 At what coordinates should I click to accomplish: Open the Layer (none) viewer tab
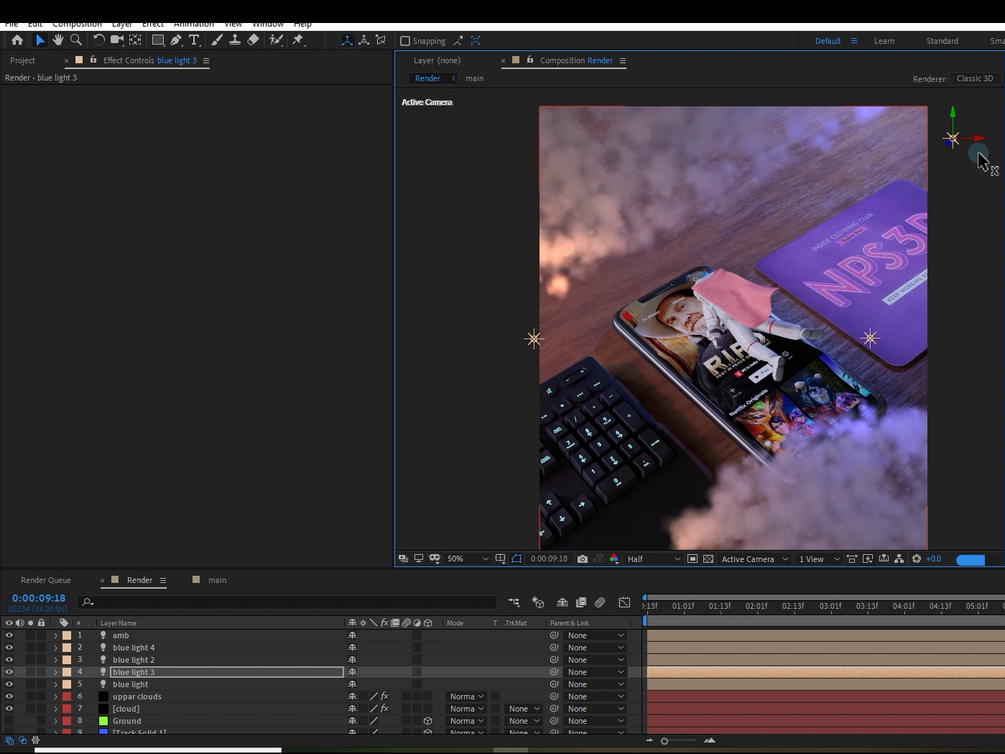pyautogui.click(x=437, y=60)
